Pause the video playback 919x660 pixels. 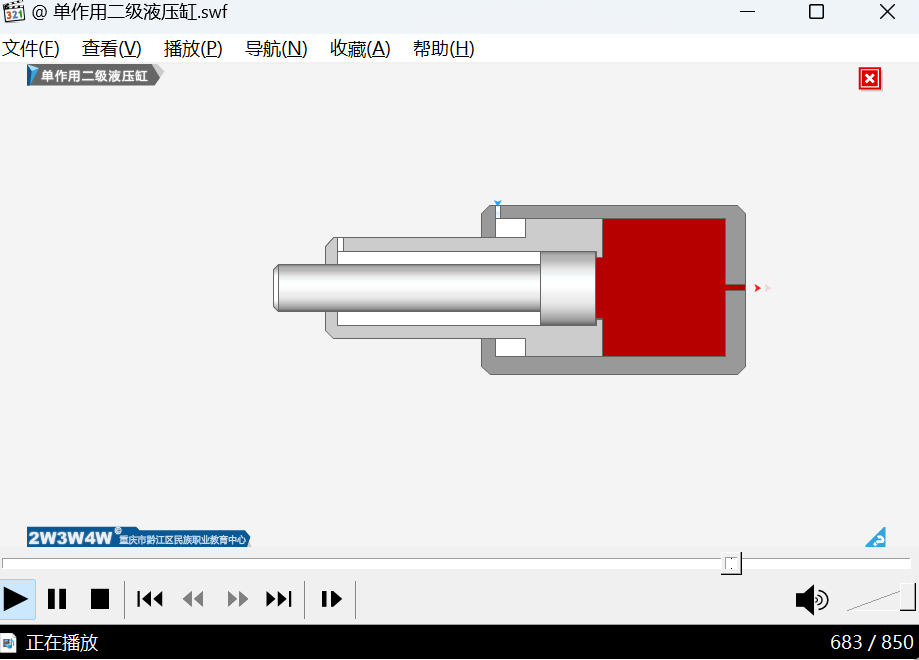pos(58,599)
